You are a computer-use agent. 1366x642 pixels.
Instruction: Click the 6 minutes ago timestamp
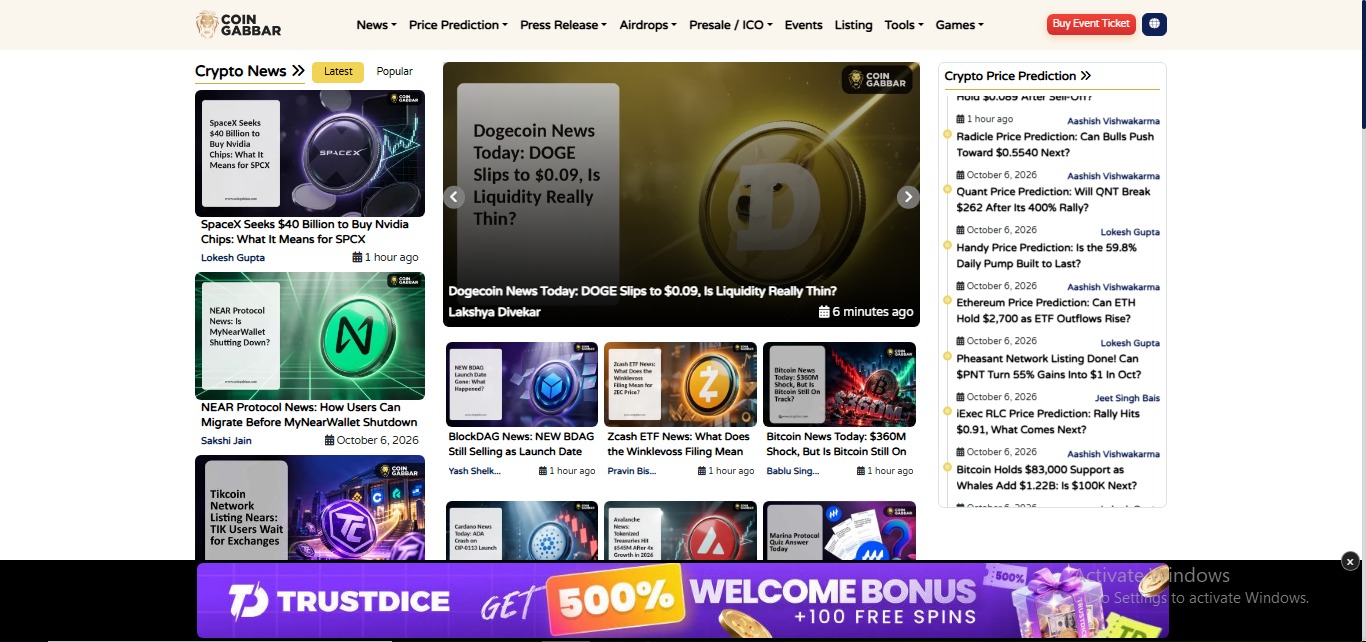(866, 312)
